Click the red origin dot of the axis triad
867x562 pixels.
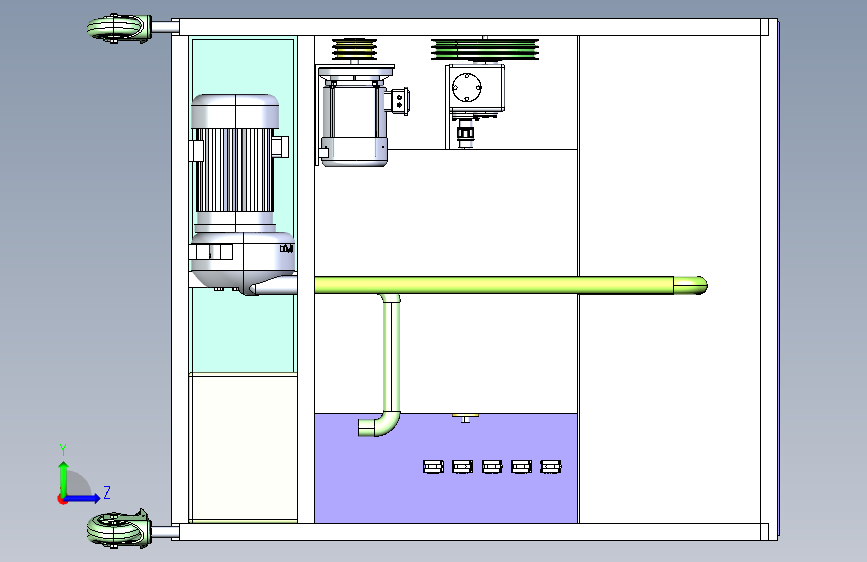62,499
